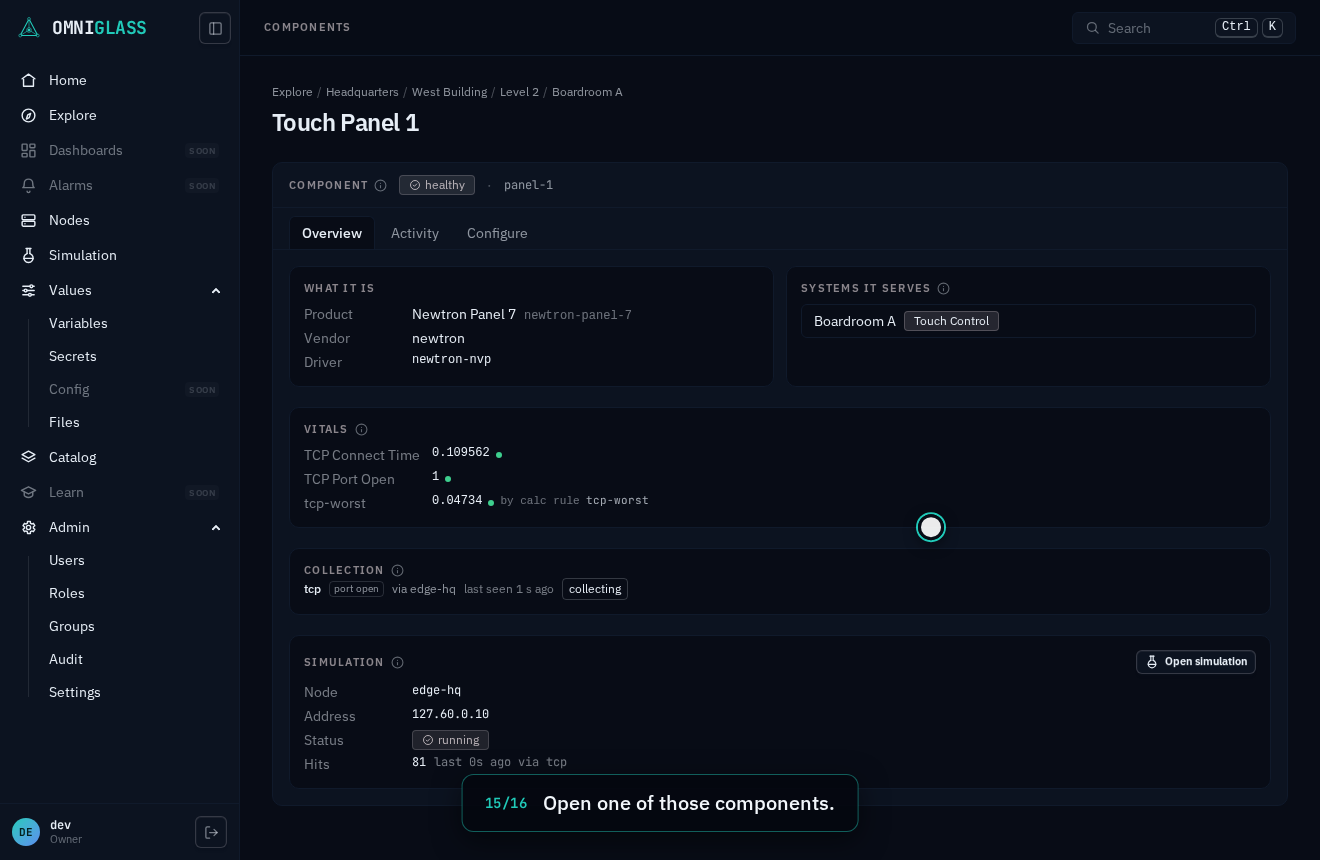Show info for Systems It Serves

click(943, 289)
